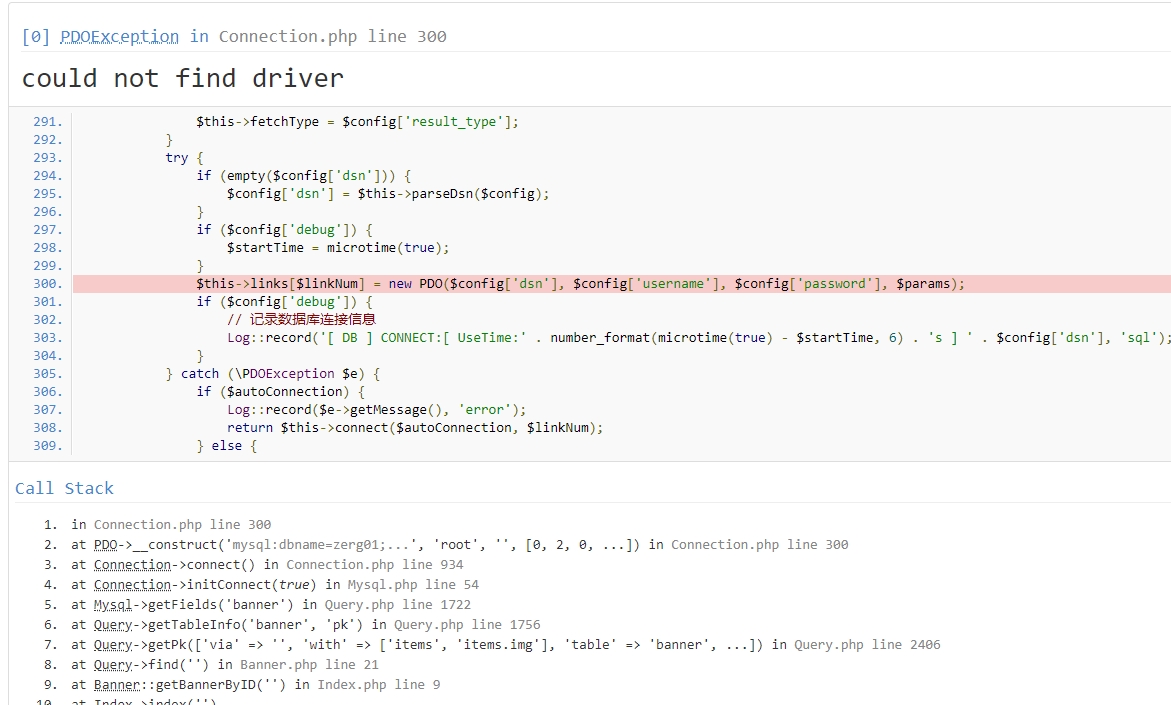Click the Mysql link in the getFields('banner') entry
This screenshot has width=1171, height=705.
pyautogui.click(x=113, y=605)
